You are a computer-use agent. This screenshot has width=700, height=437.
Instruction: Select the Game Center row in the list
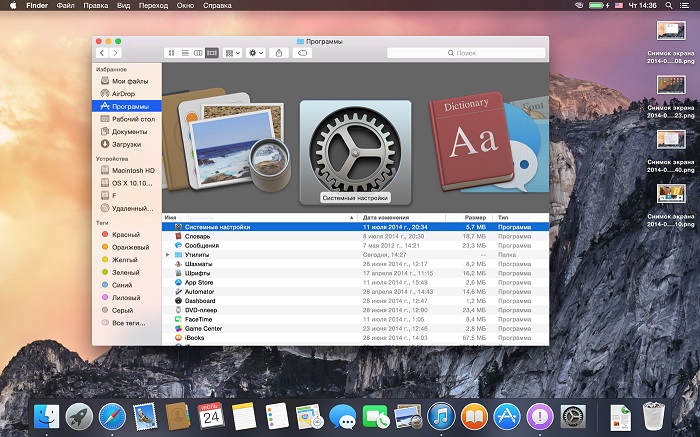point(355,329)
